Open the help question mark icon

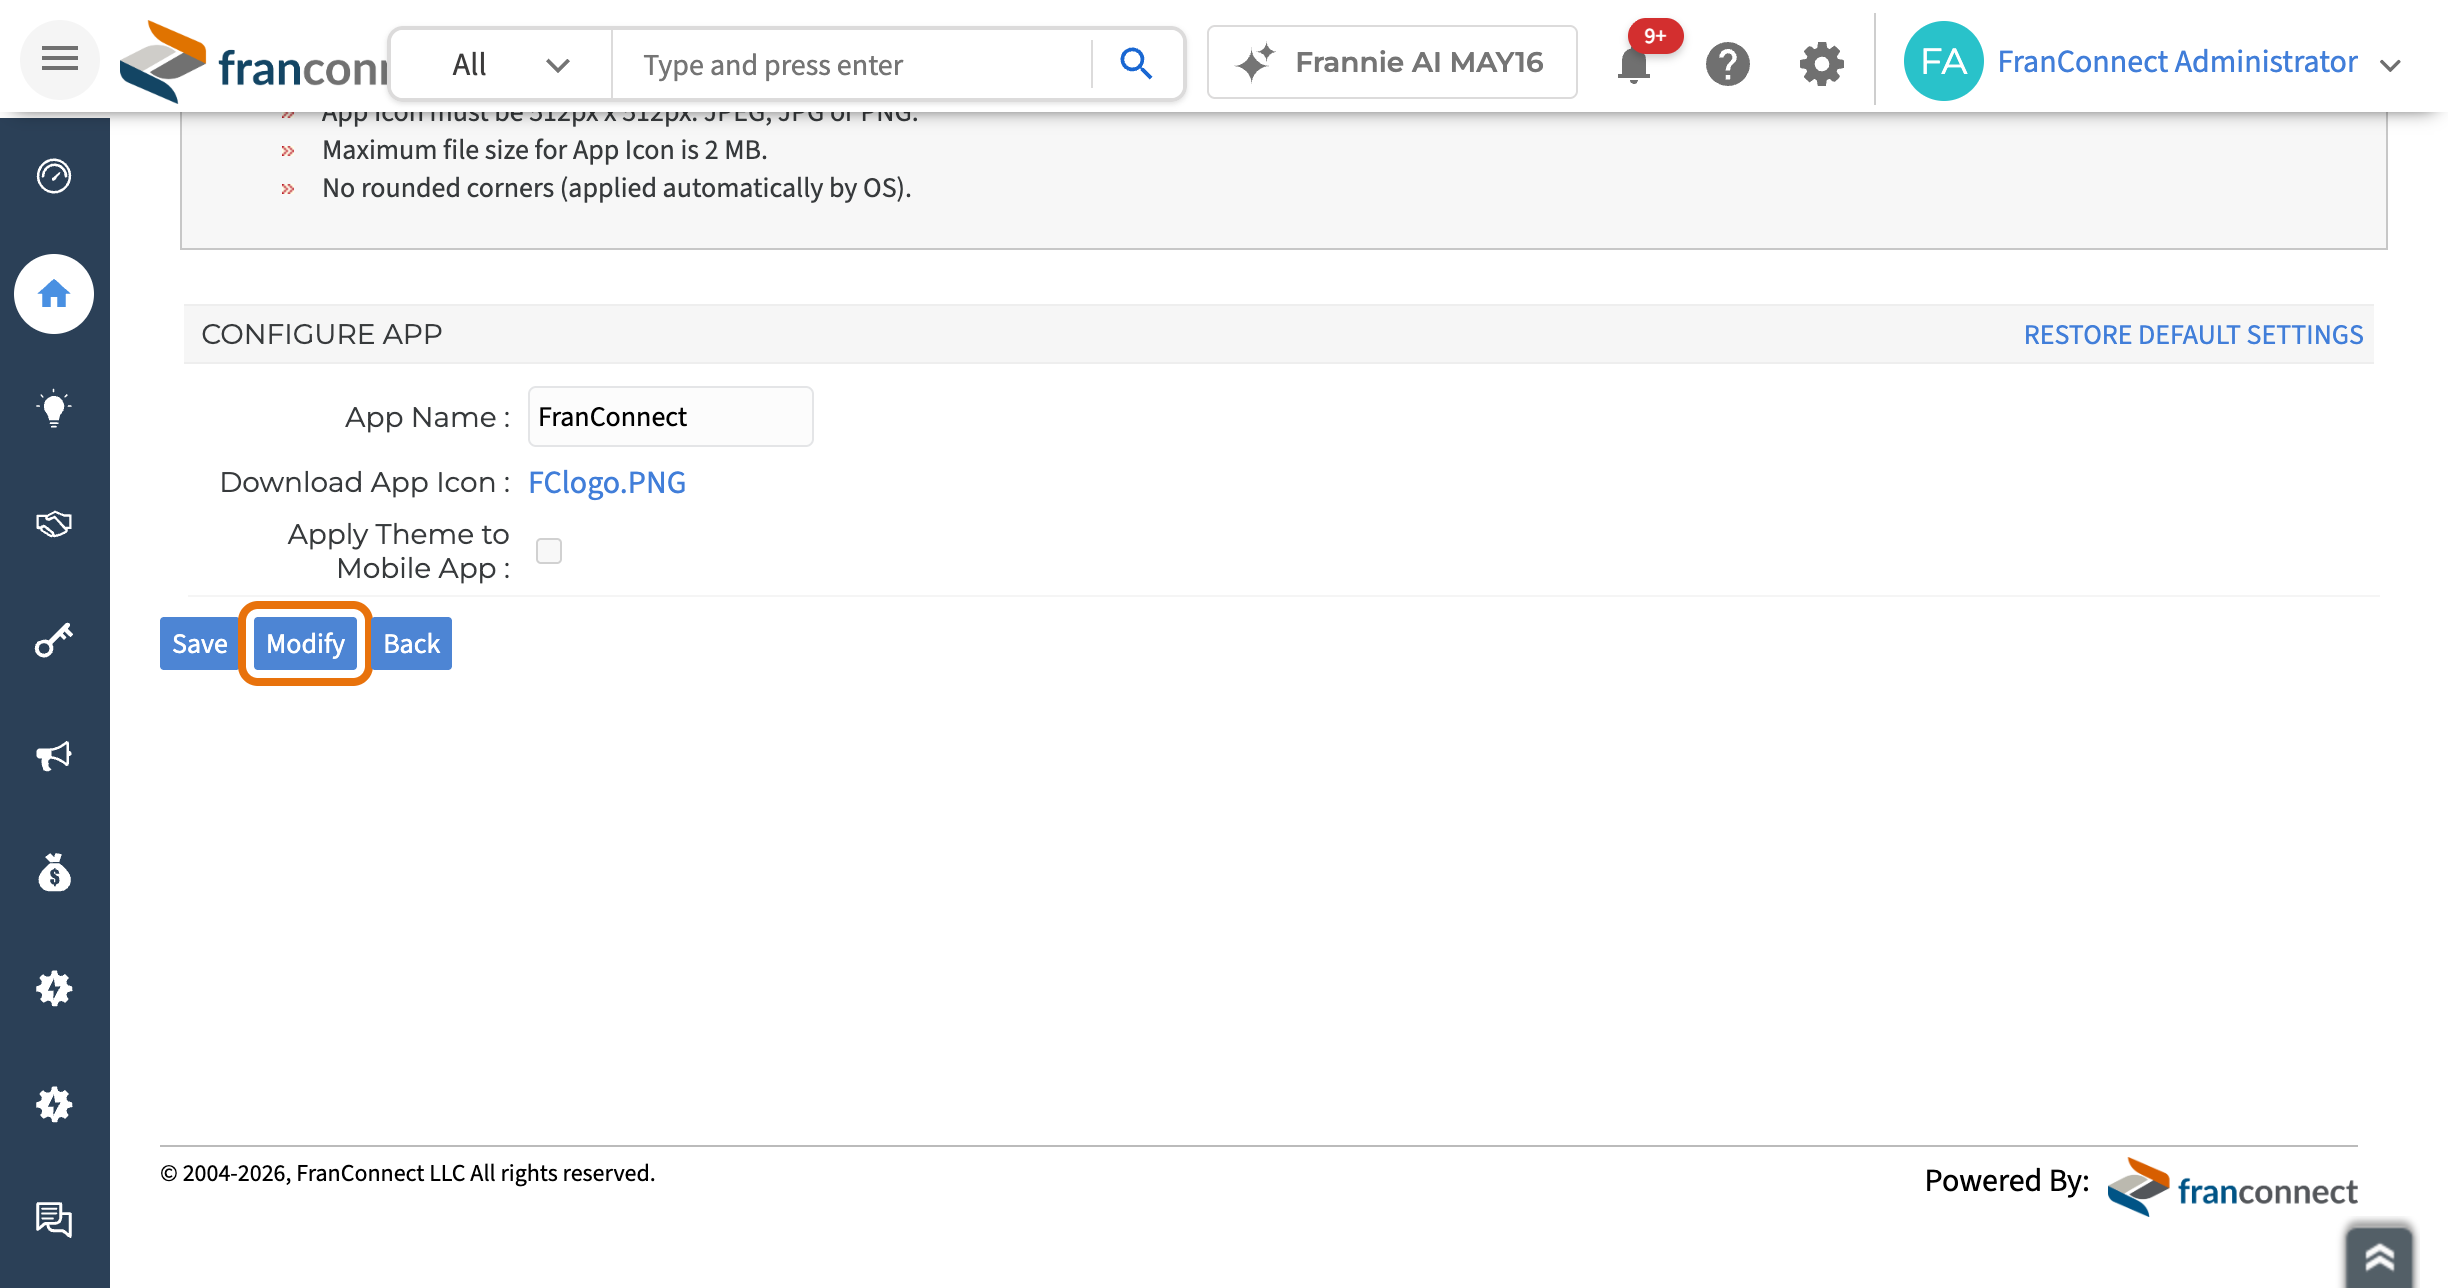(1727, 65)
